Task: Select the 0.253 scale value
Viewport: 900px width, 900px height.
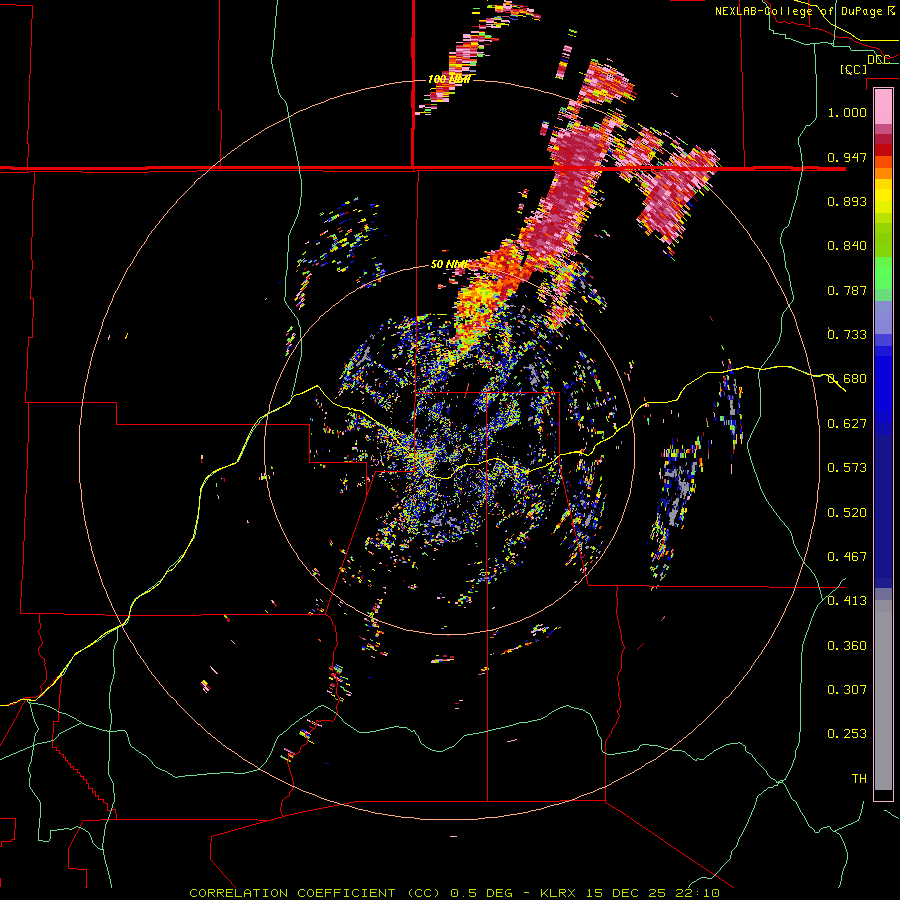Action: click(847, 734)
